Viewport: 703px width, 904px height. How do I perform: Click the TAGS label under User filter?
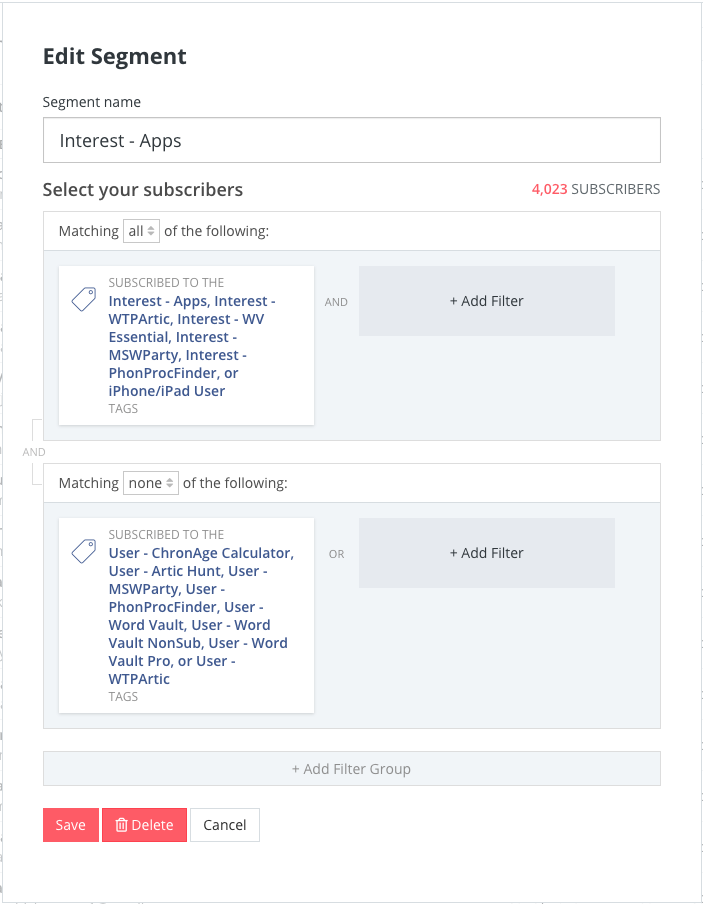[x=123, y=696]
